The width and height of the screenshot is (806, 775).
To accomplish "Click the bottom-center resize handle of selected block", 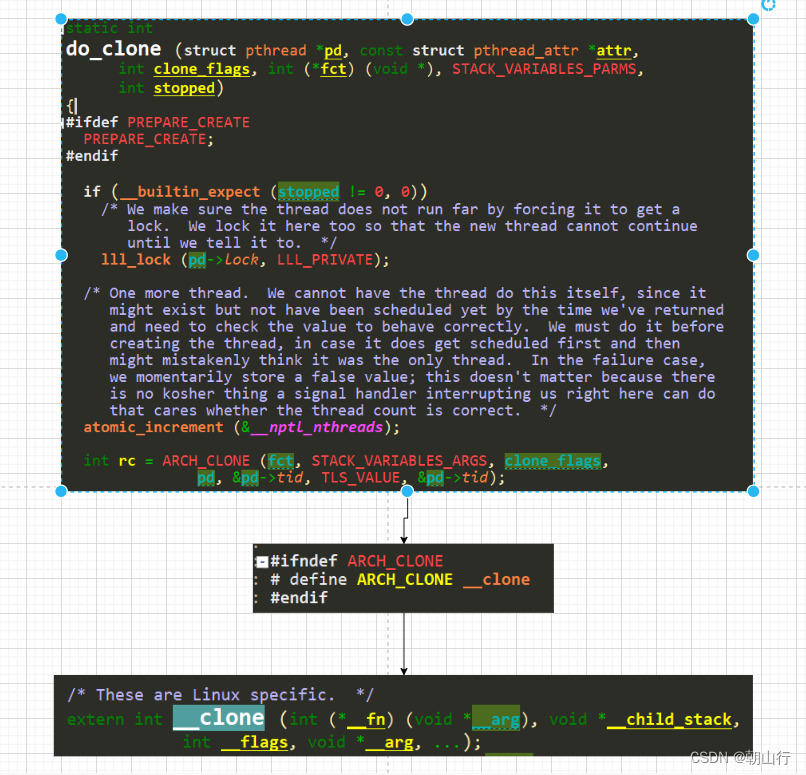I will (x=407, y=491).
